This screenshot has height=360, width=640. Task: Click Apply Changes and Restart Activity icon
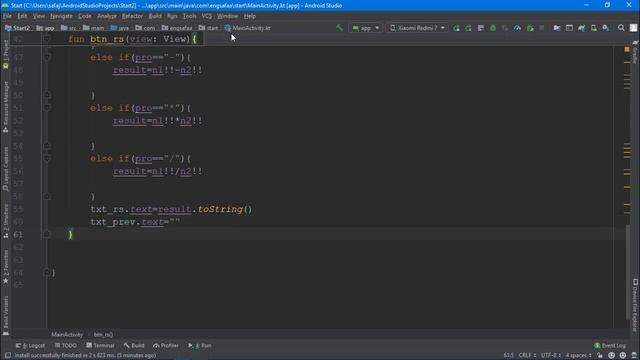tap(469, 28)
